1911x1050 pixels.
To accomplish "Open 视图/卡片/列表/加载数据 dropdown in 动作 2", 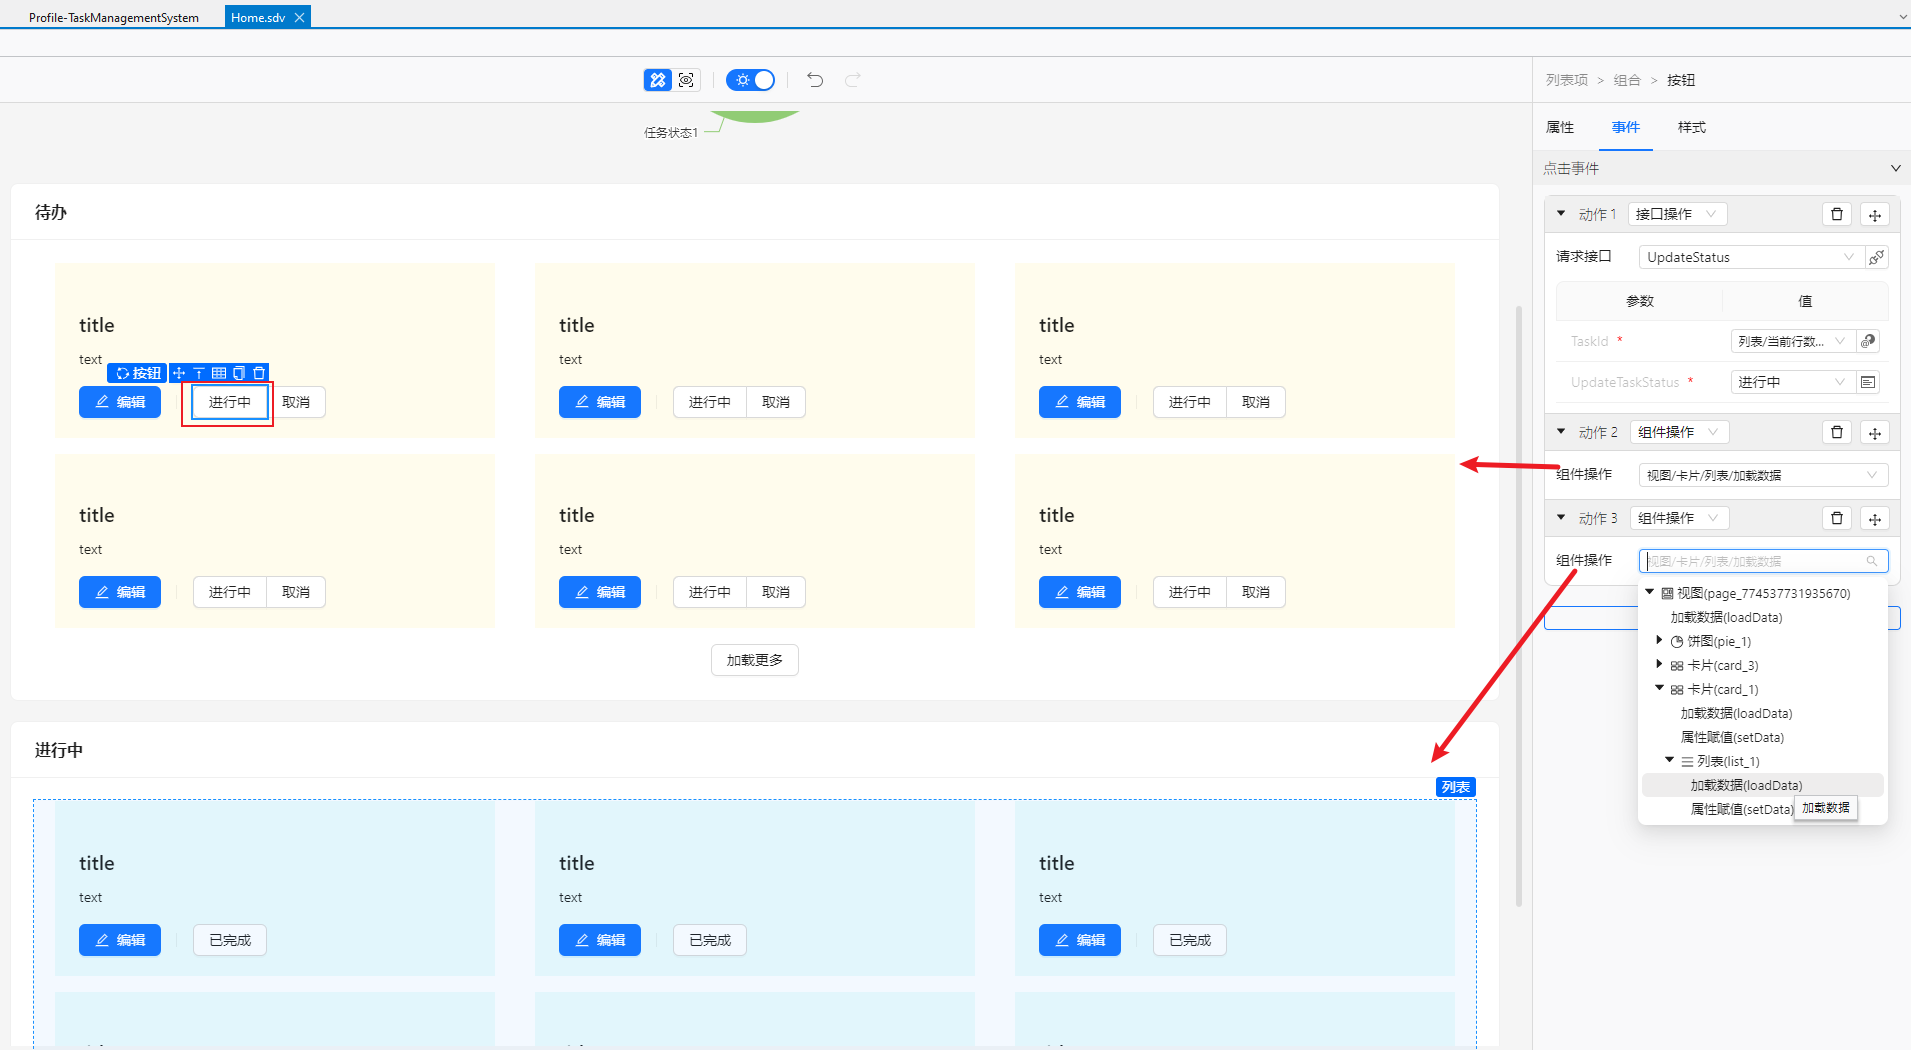I will 1763,475.
